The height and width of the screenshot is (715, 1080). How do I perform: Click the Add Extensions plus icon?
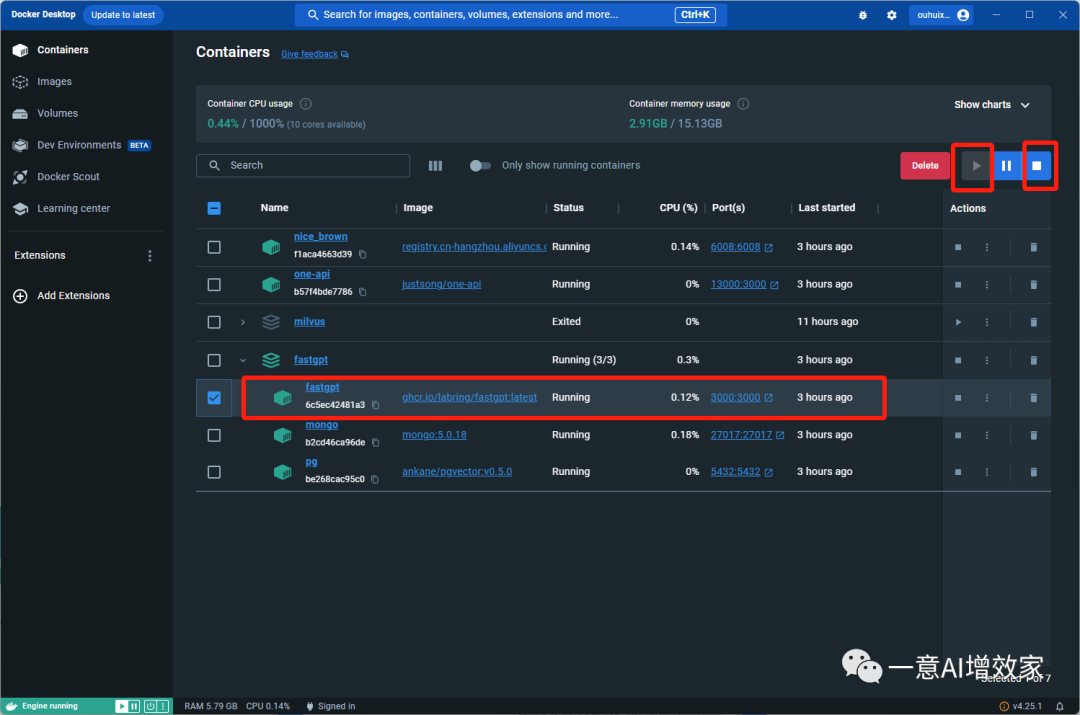tap(20, 296)
